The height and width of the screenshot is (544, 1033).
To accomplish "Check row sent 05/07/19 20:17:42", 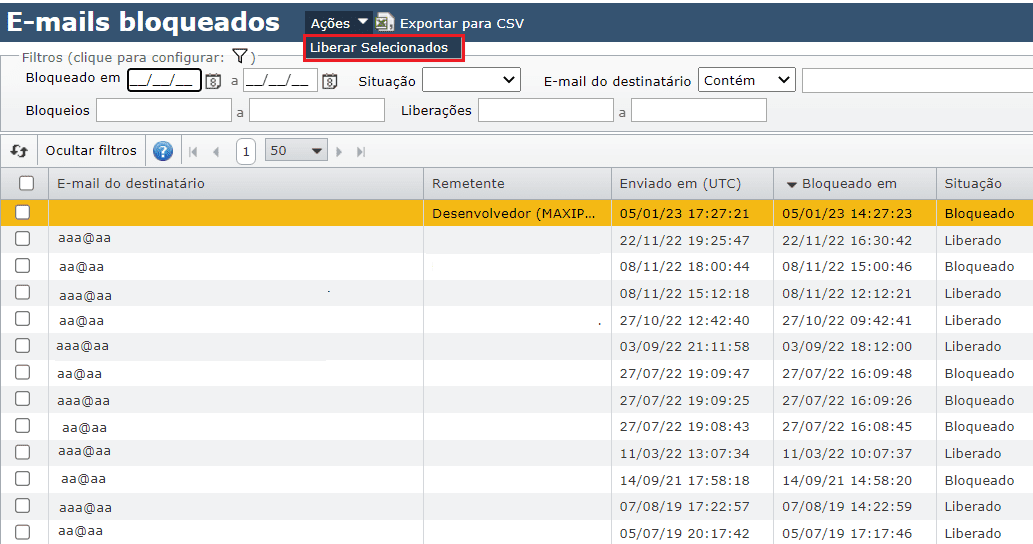I will pos(22,532).
